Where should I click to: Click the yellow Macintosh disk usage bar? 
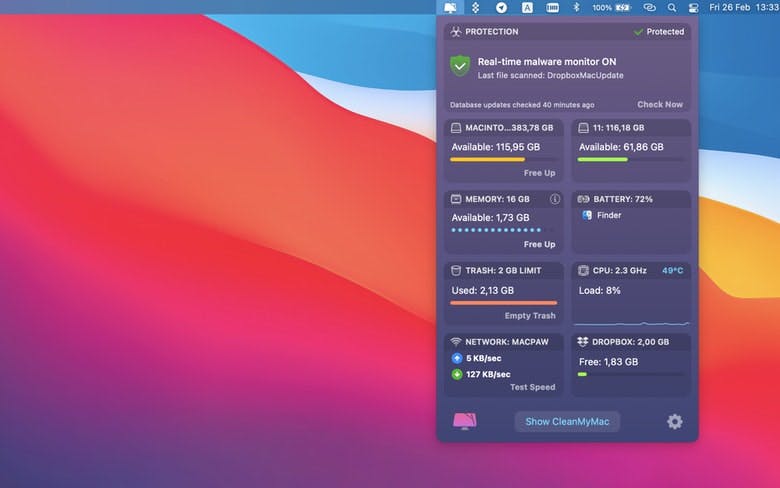click(x=503, y=160)
